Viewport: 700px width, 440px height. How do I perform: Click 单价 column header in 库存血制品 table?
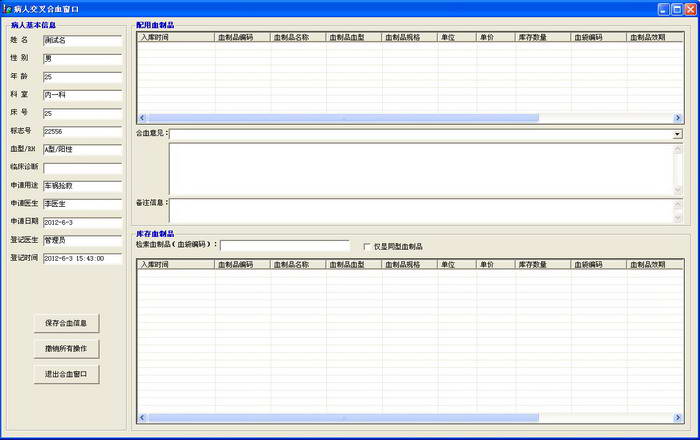(x=496, y=265)
